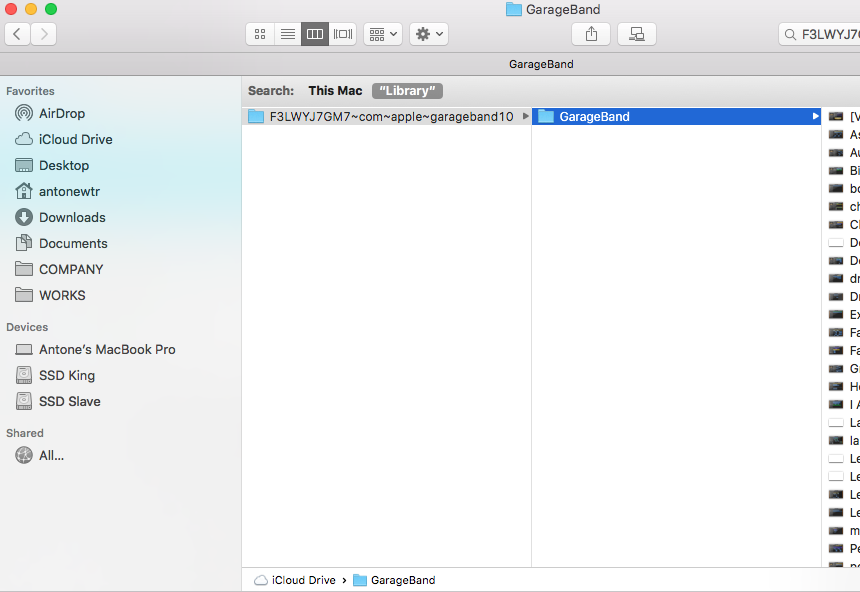Set search scope to This Mac

click(x=335, y=91)
